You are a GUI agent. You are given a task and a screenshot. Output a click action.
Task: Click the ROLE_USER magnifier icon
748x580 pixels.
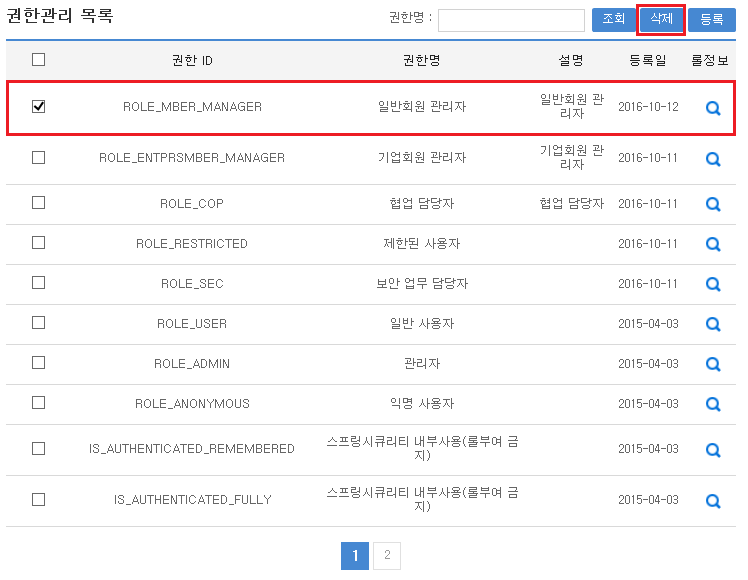[713, 324]
